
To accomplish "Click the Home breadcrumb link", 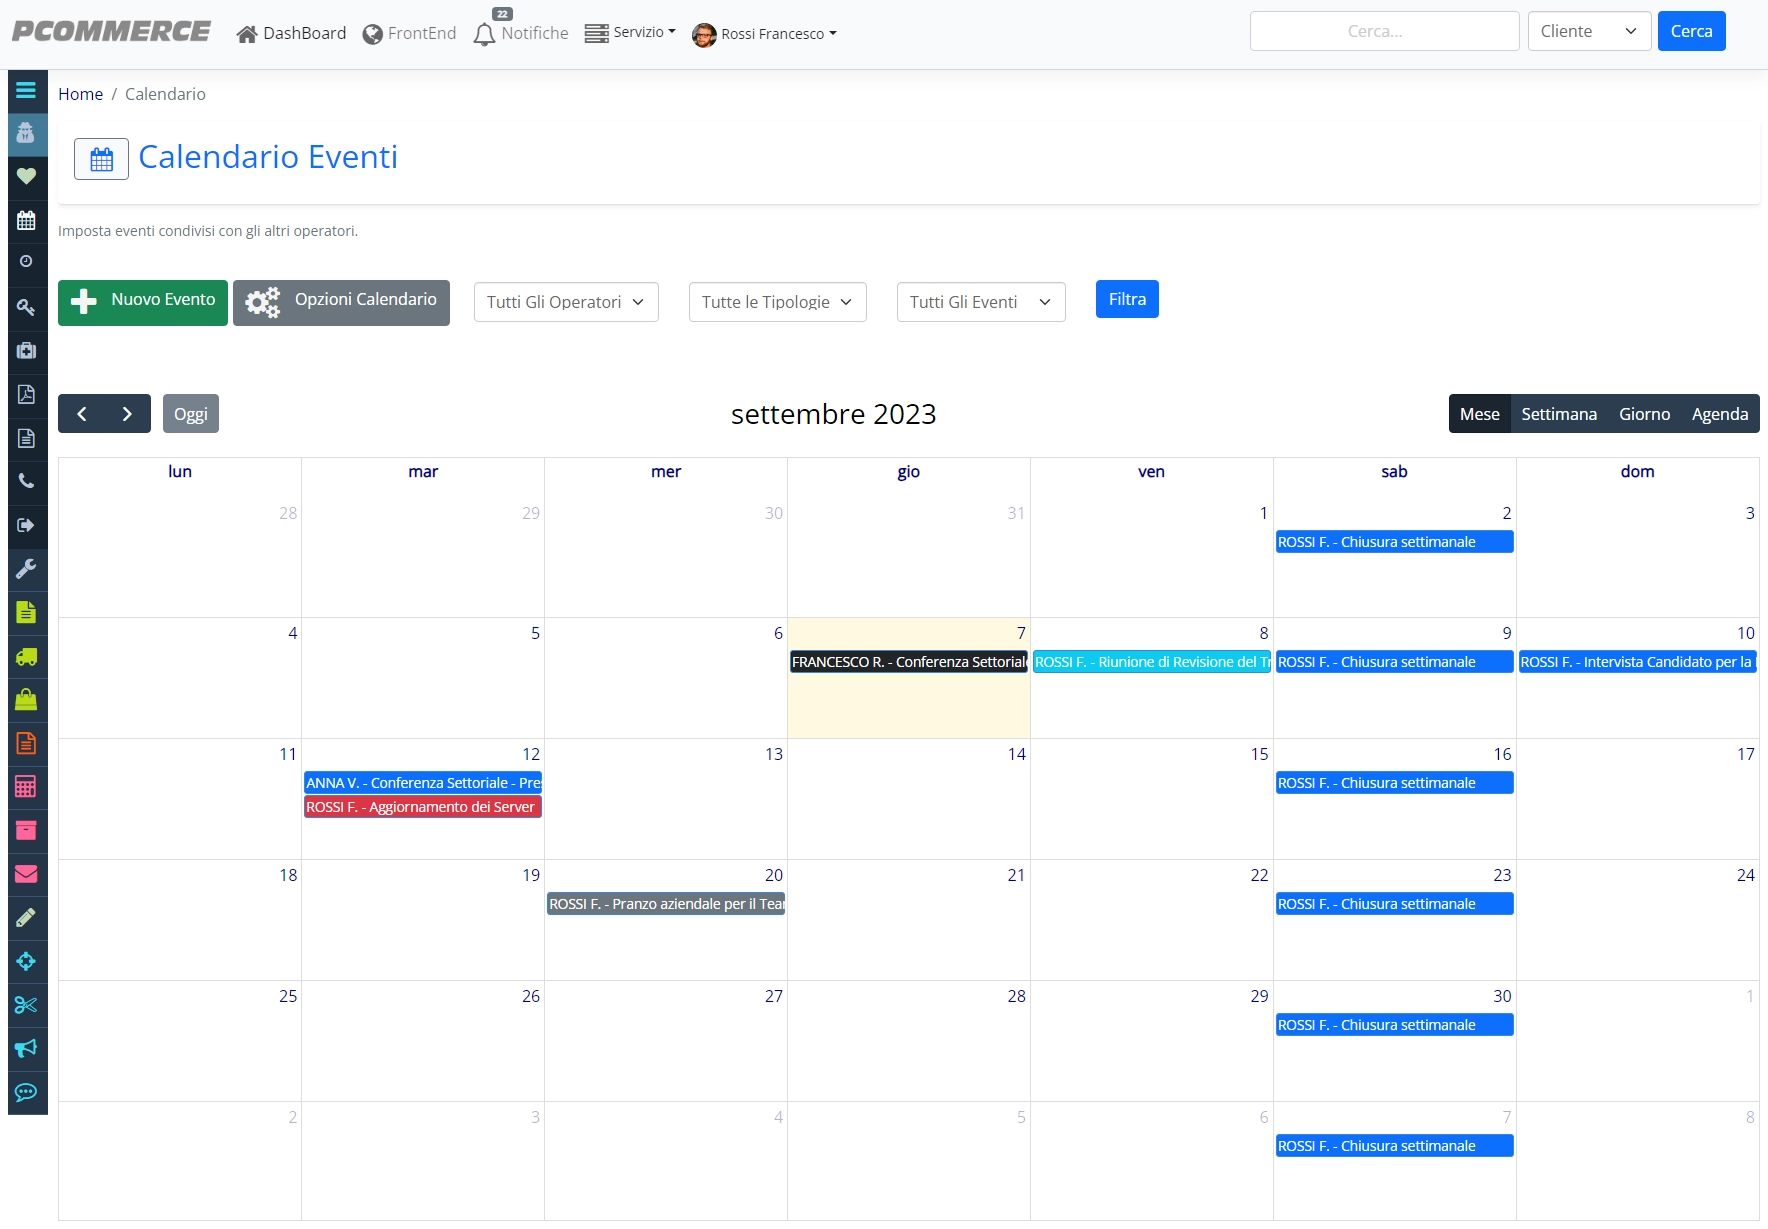I will (x=80, y=94).
